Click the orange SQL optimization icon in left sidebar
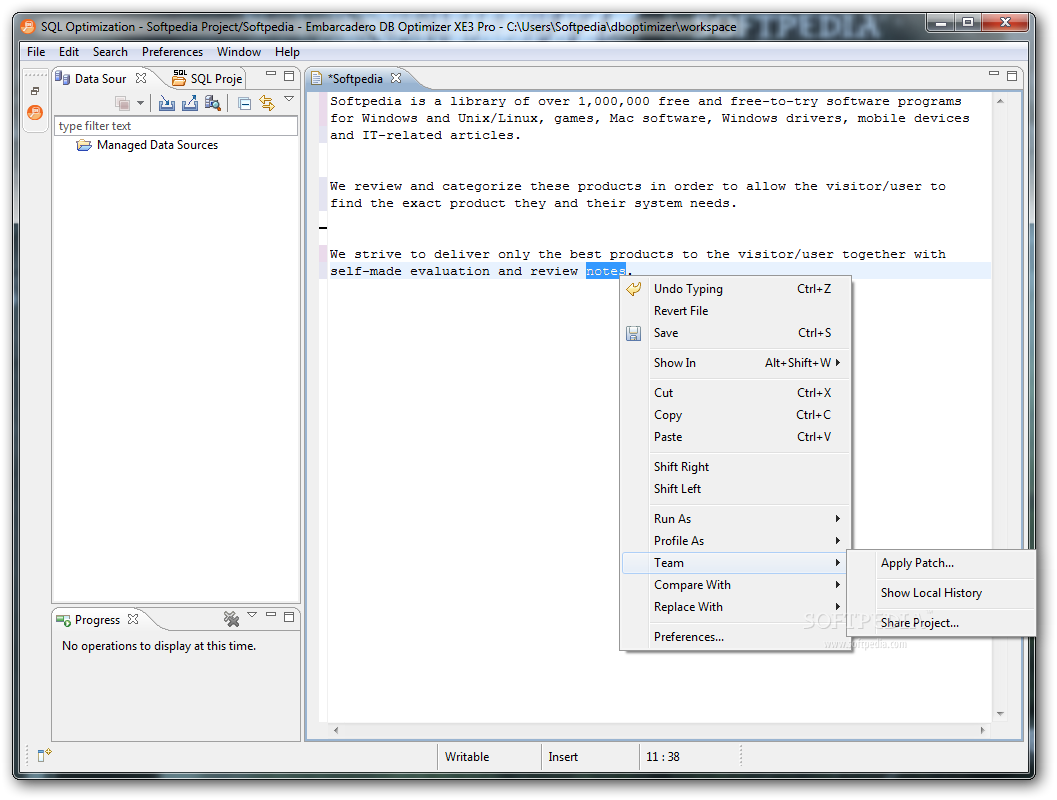Viewport: 1057px width, 800px height. (x=35, y=113)
